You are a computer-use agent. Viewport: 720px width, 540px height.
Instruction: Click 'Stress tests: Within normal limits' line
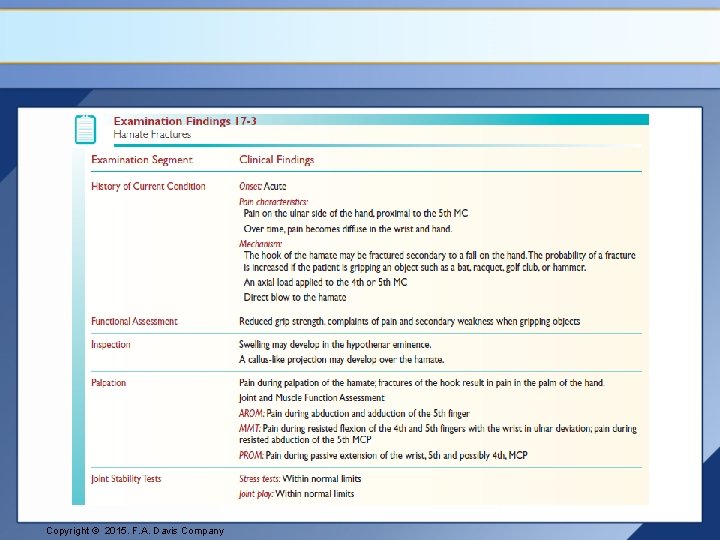[x=300, y=478]
